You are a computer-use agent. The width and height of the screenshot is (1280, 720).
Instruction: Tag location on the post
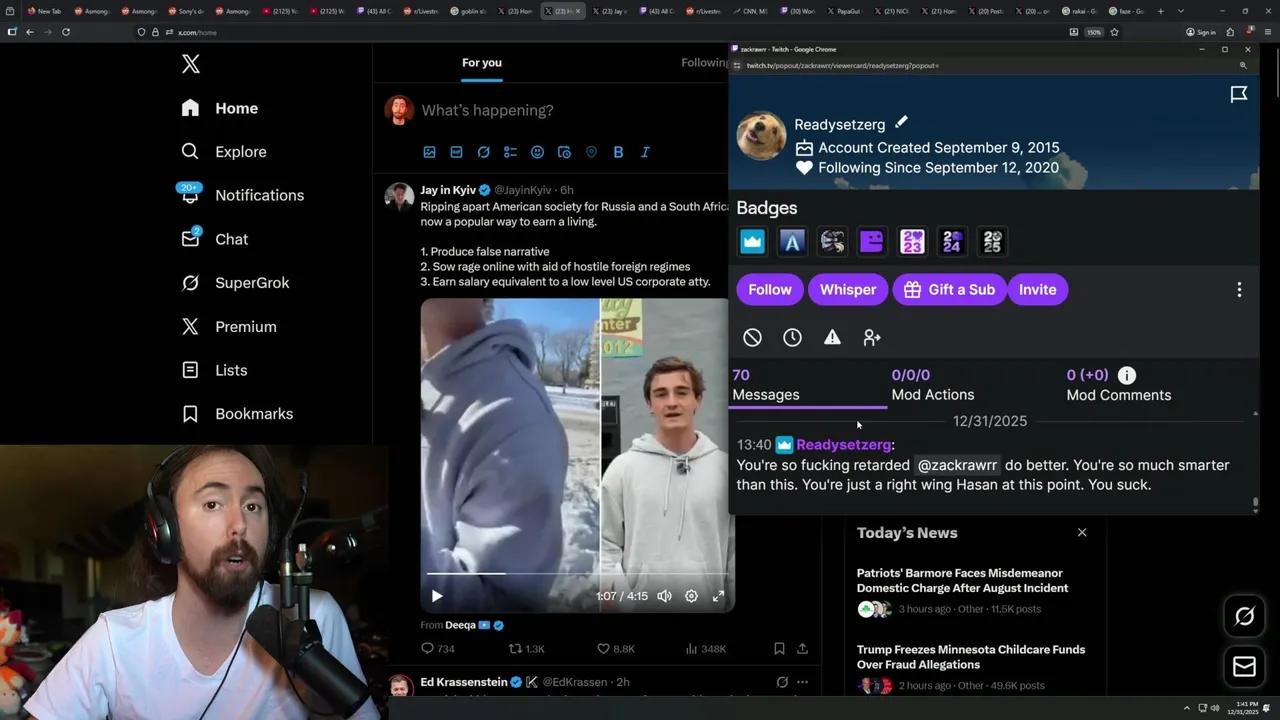591,152
